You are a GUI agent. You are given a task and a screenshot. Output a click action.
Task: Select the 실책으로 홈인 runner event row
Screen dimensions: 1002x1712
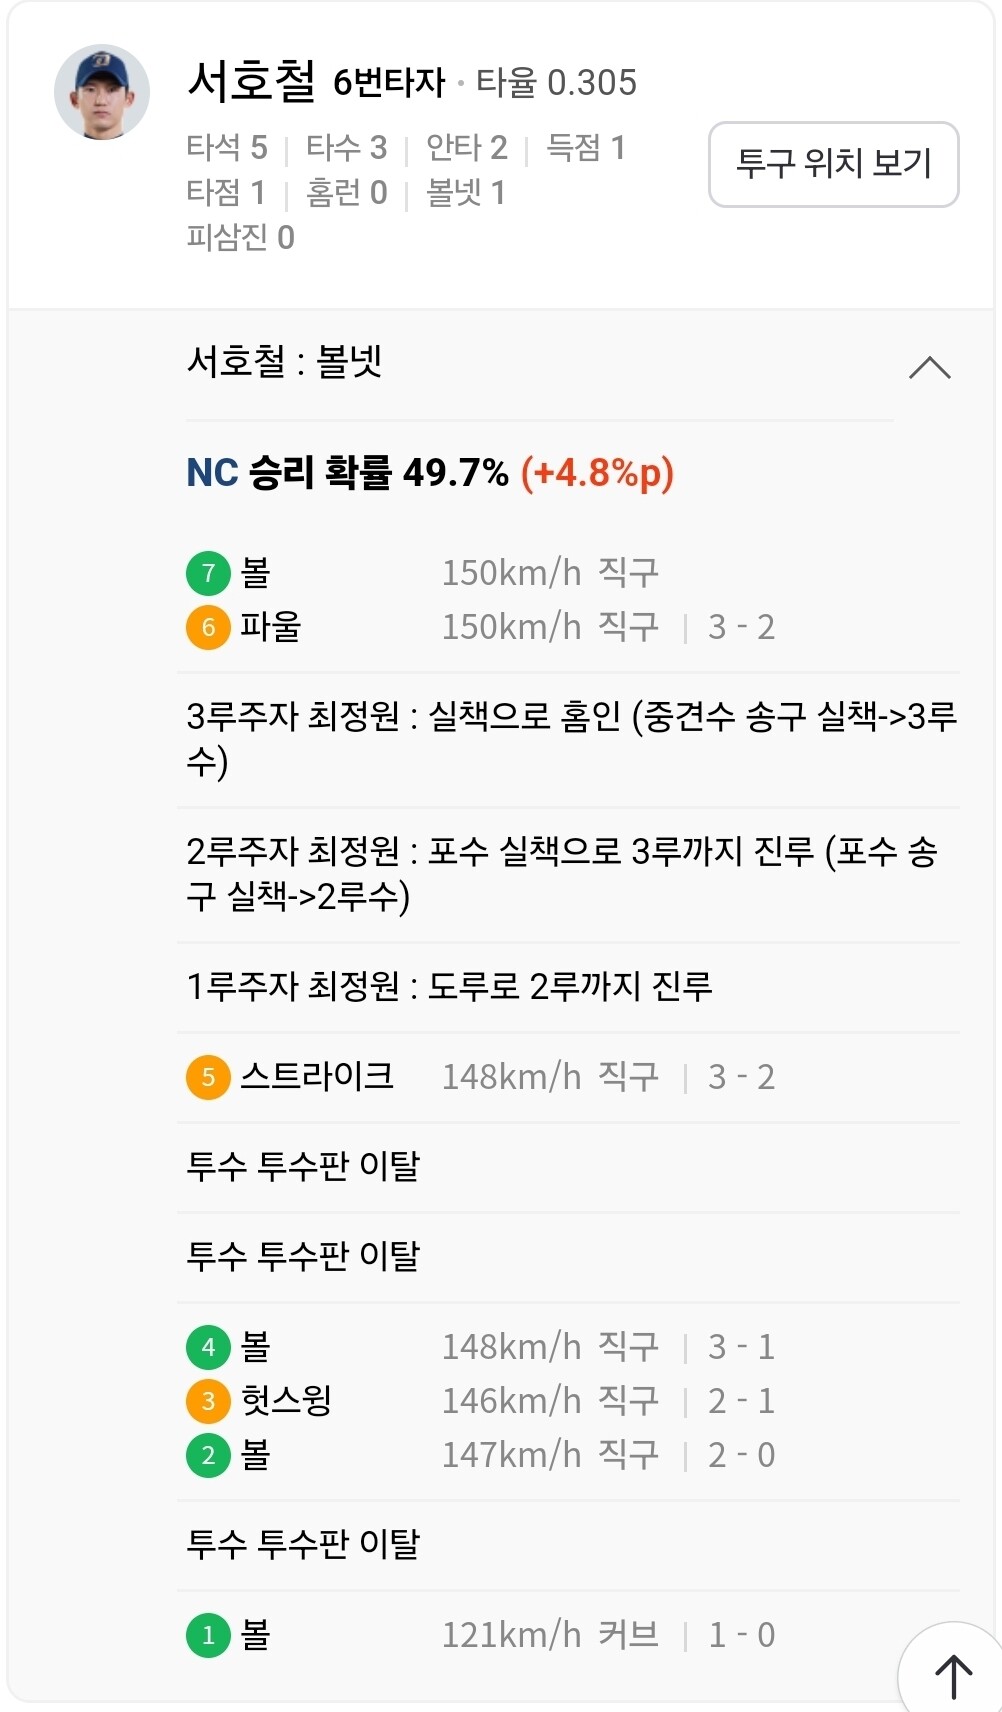[x=570, y=739]
